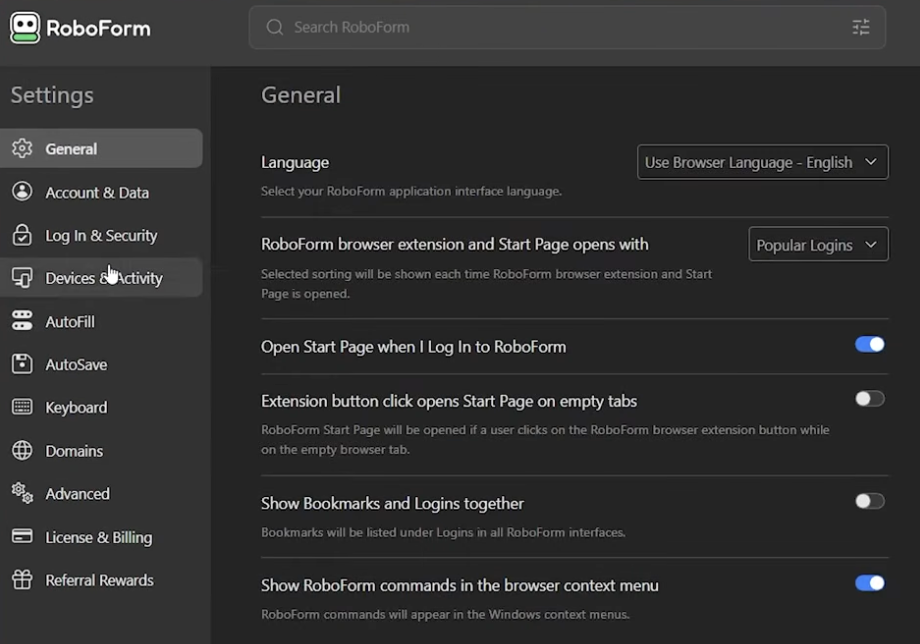This screenshot has width=920, height=644.
Task: Click the RoboForm robot logo icon
Action: [x=25, y=28]
